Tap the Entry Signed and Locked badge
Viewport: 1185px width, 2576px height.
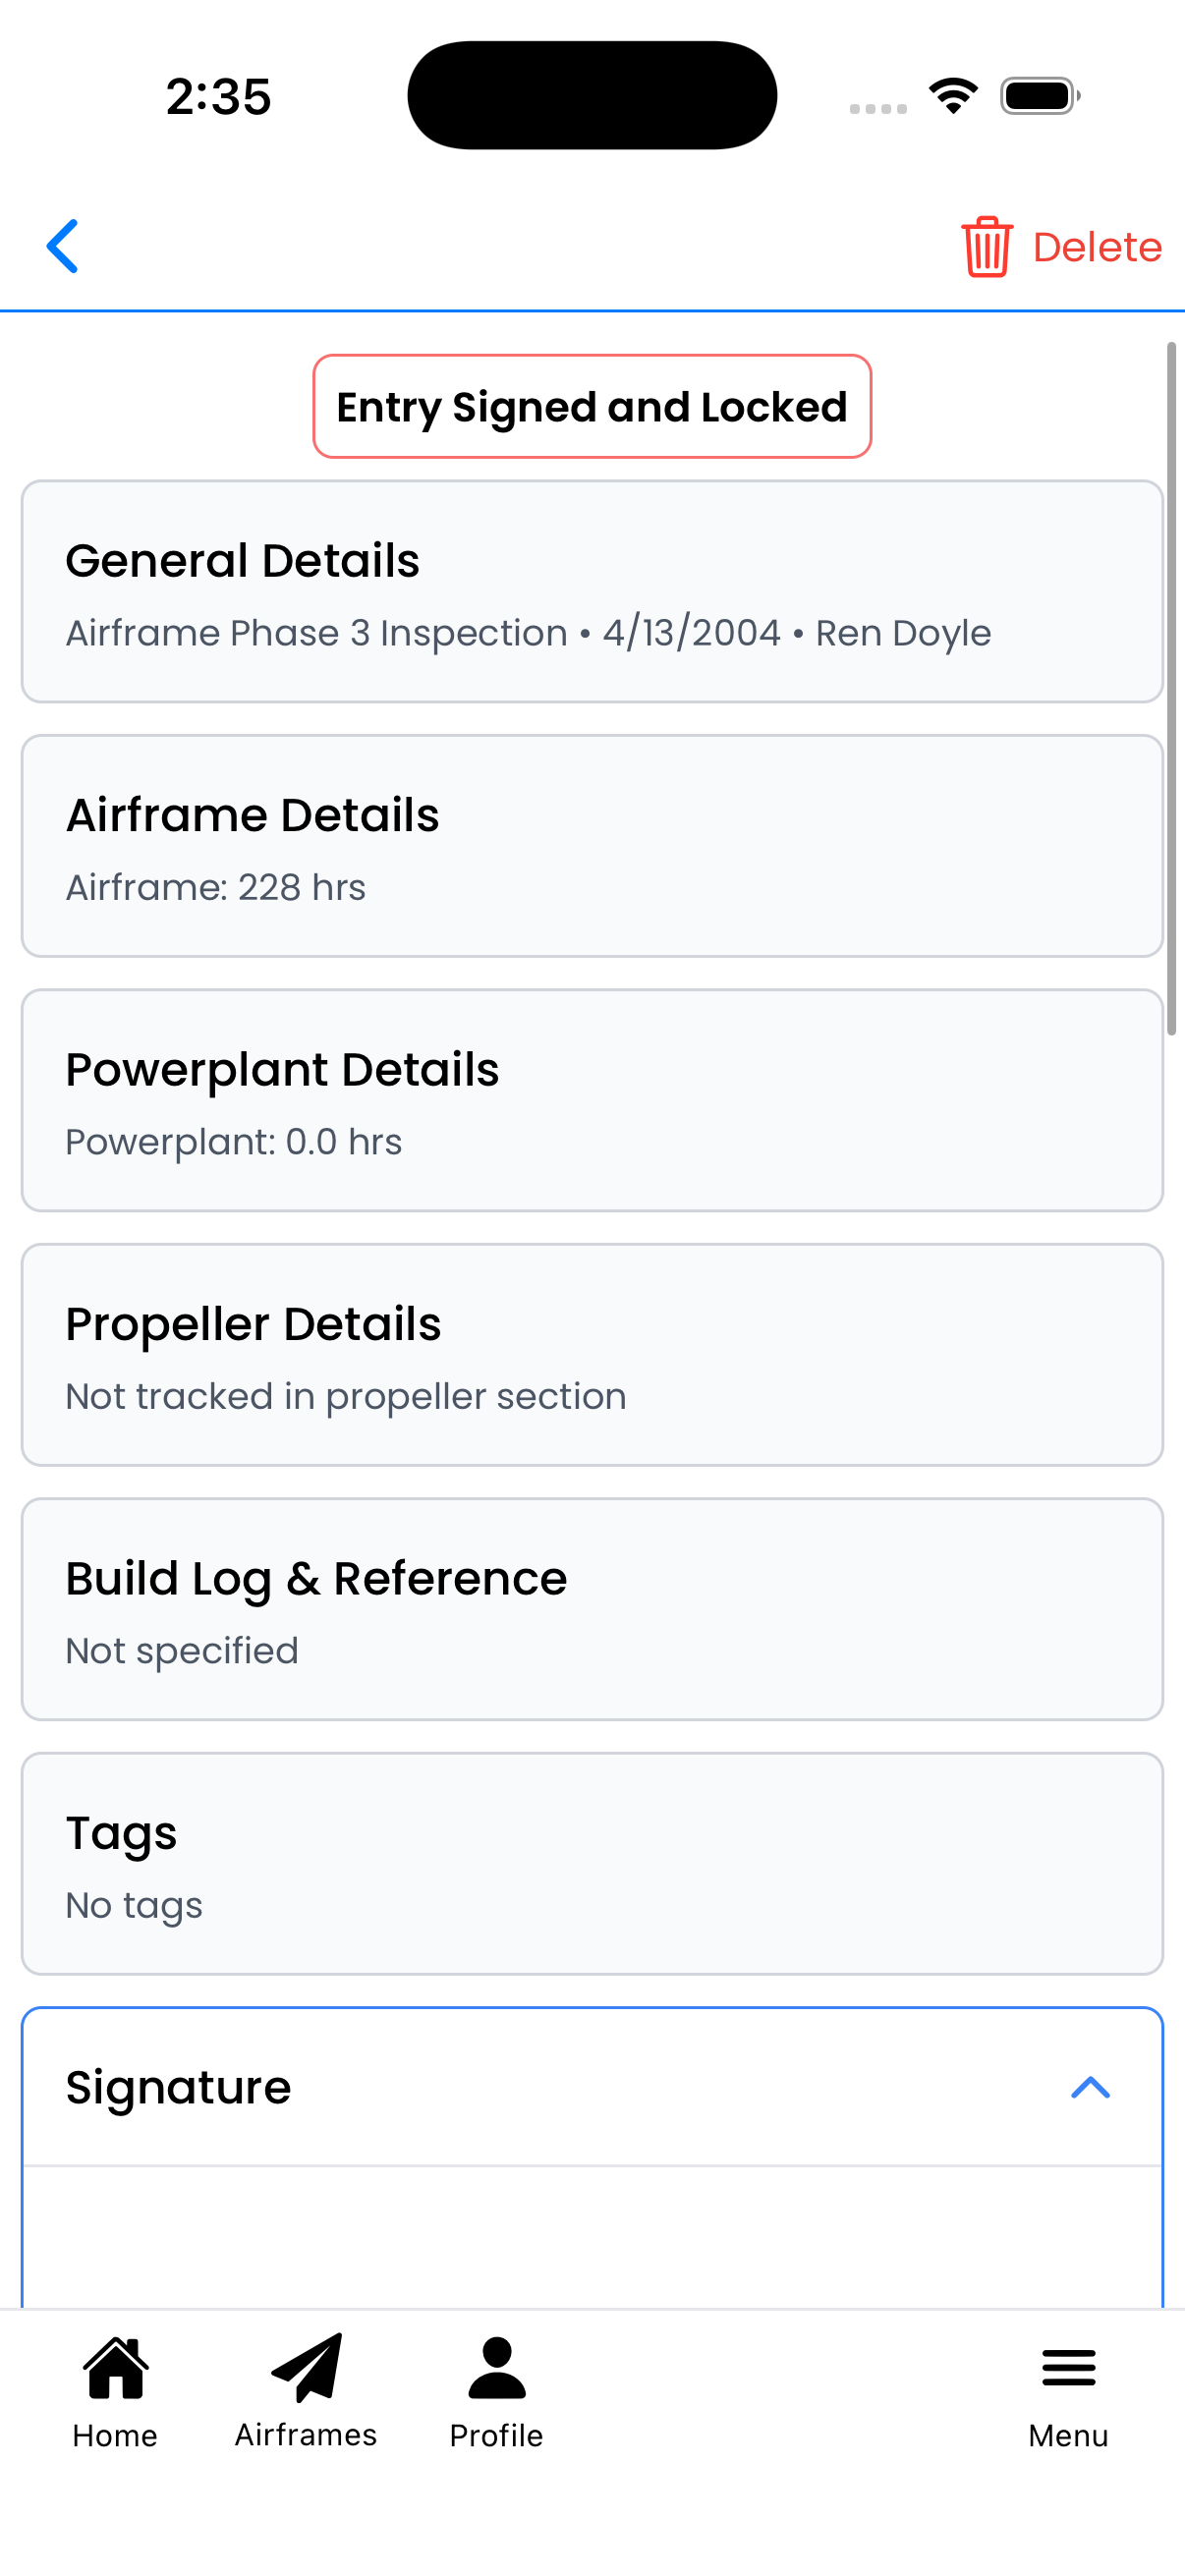pyautogui.click(x=592, y=407)
